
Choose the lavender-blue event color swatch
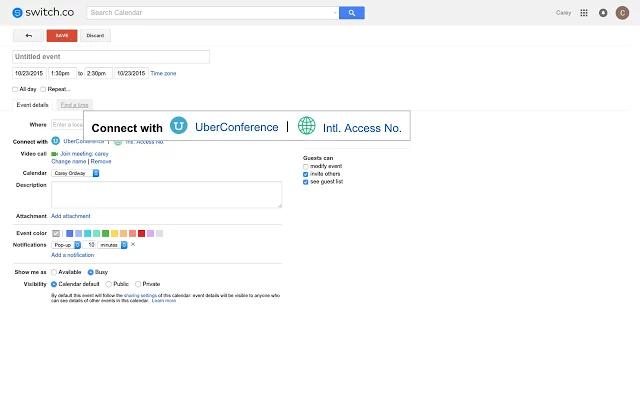pyautogui.click(x=78, y=233)
